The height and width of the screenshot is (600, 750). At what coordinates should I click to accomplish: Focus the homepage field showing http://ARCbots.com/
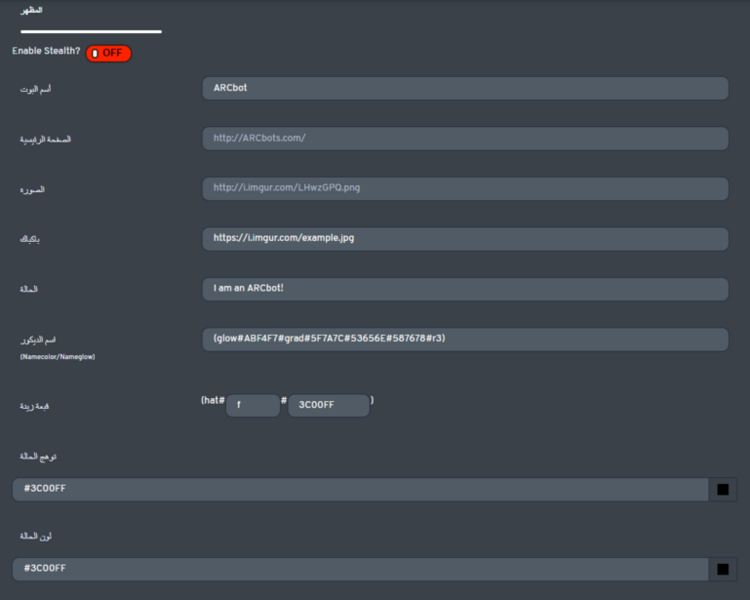465,138
